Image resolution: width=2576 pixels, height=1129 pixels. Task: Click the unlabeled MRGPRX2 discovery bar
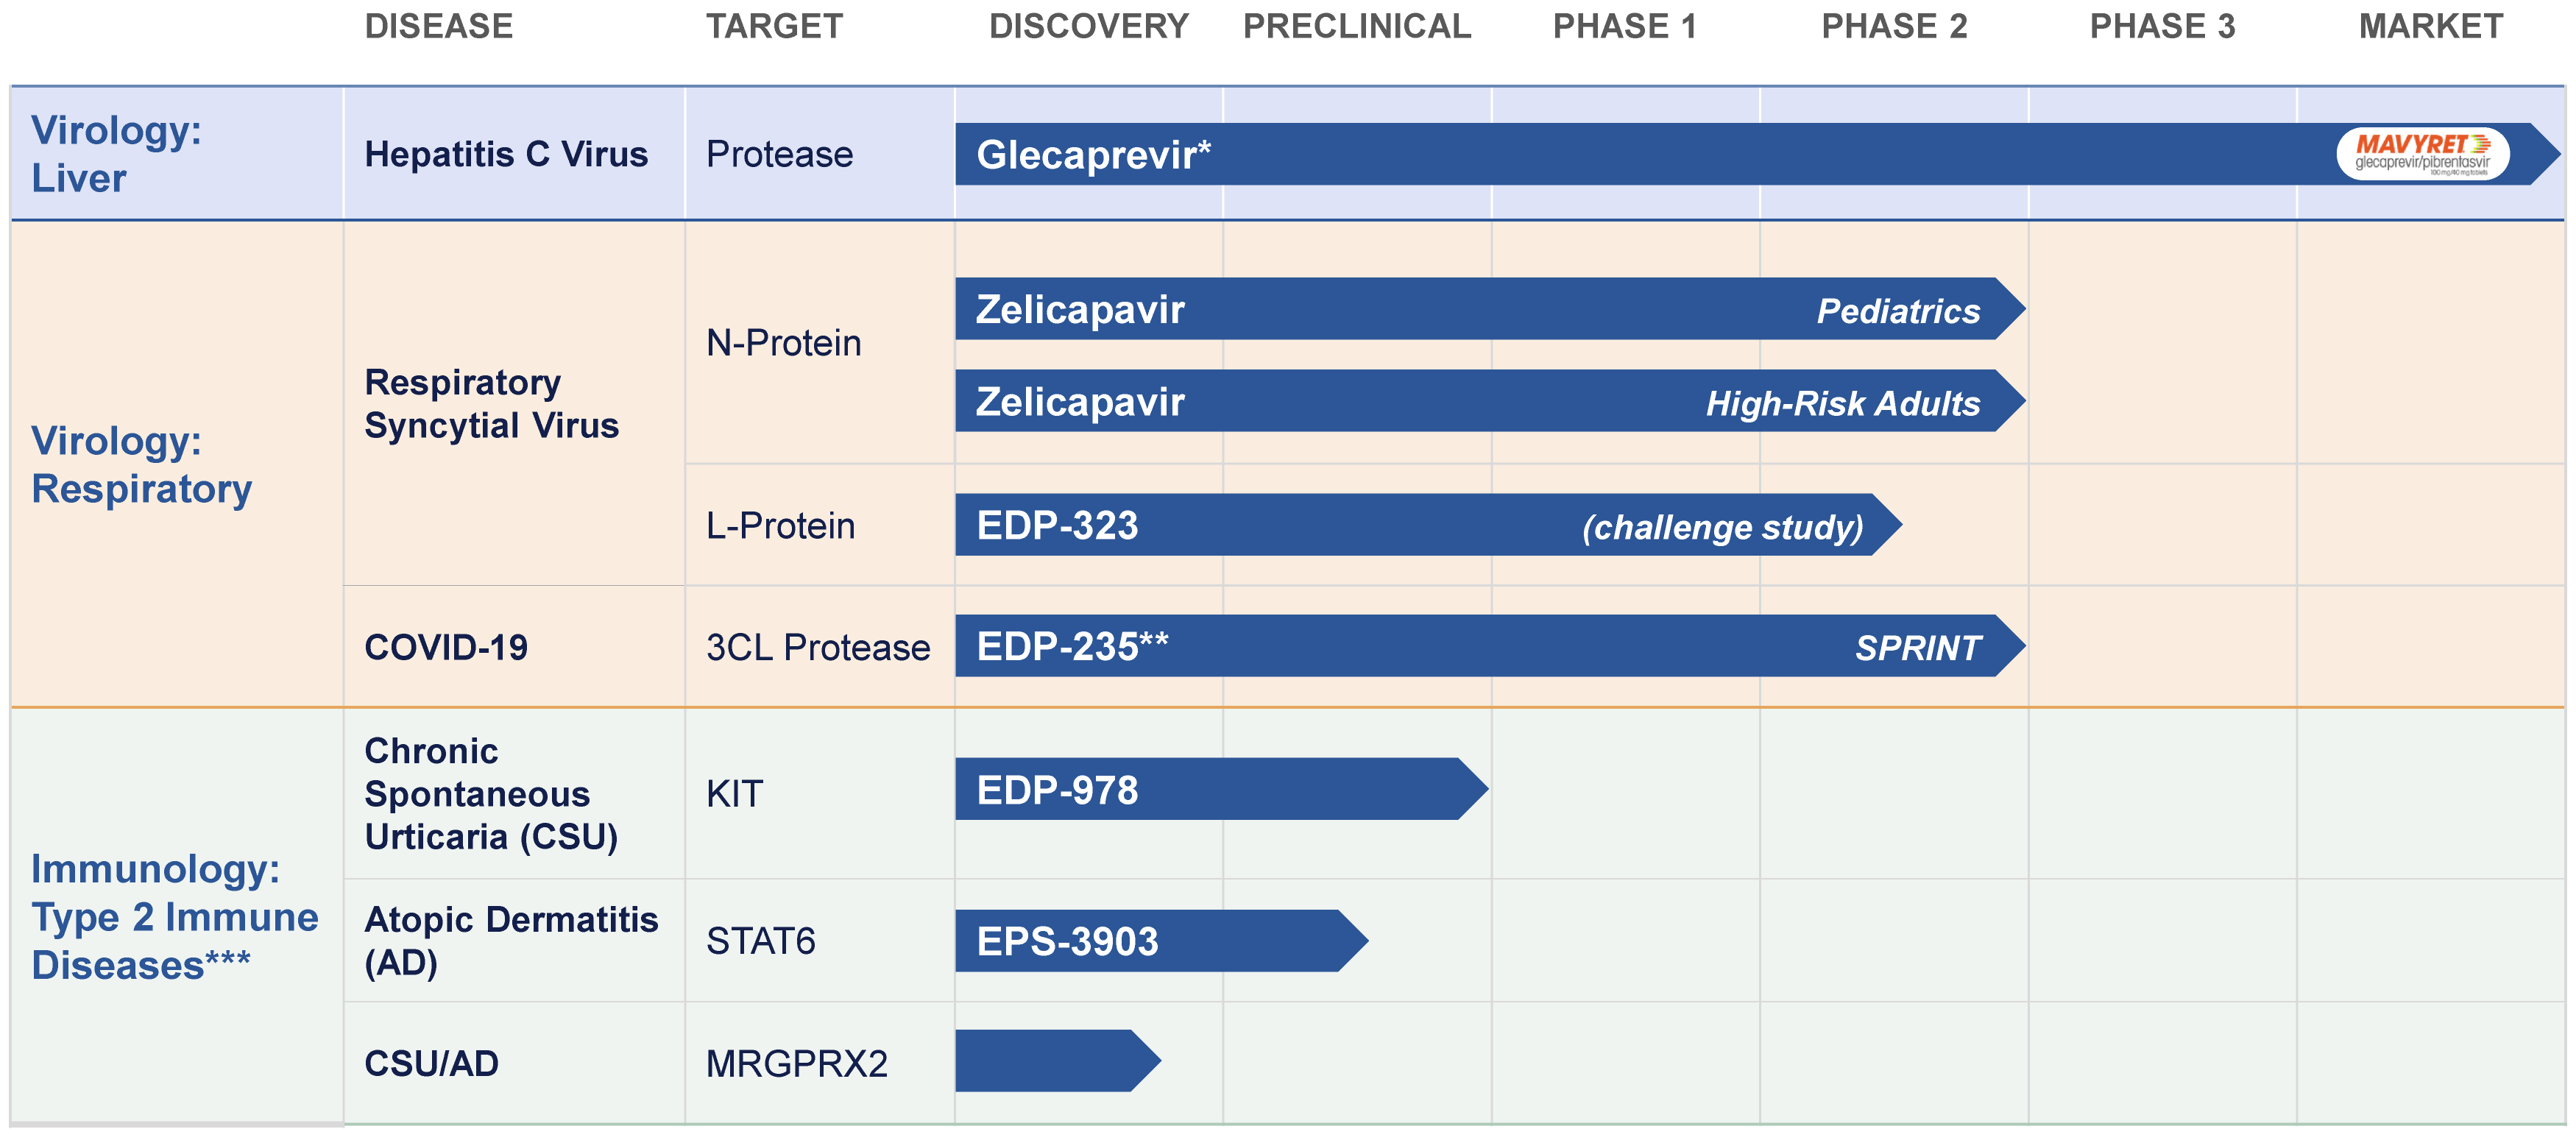pyautogui.click(x=1052, y=1061)
